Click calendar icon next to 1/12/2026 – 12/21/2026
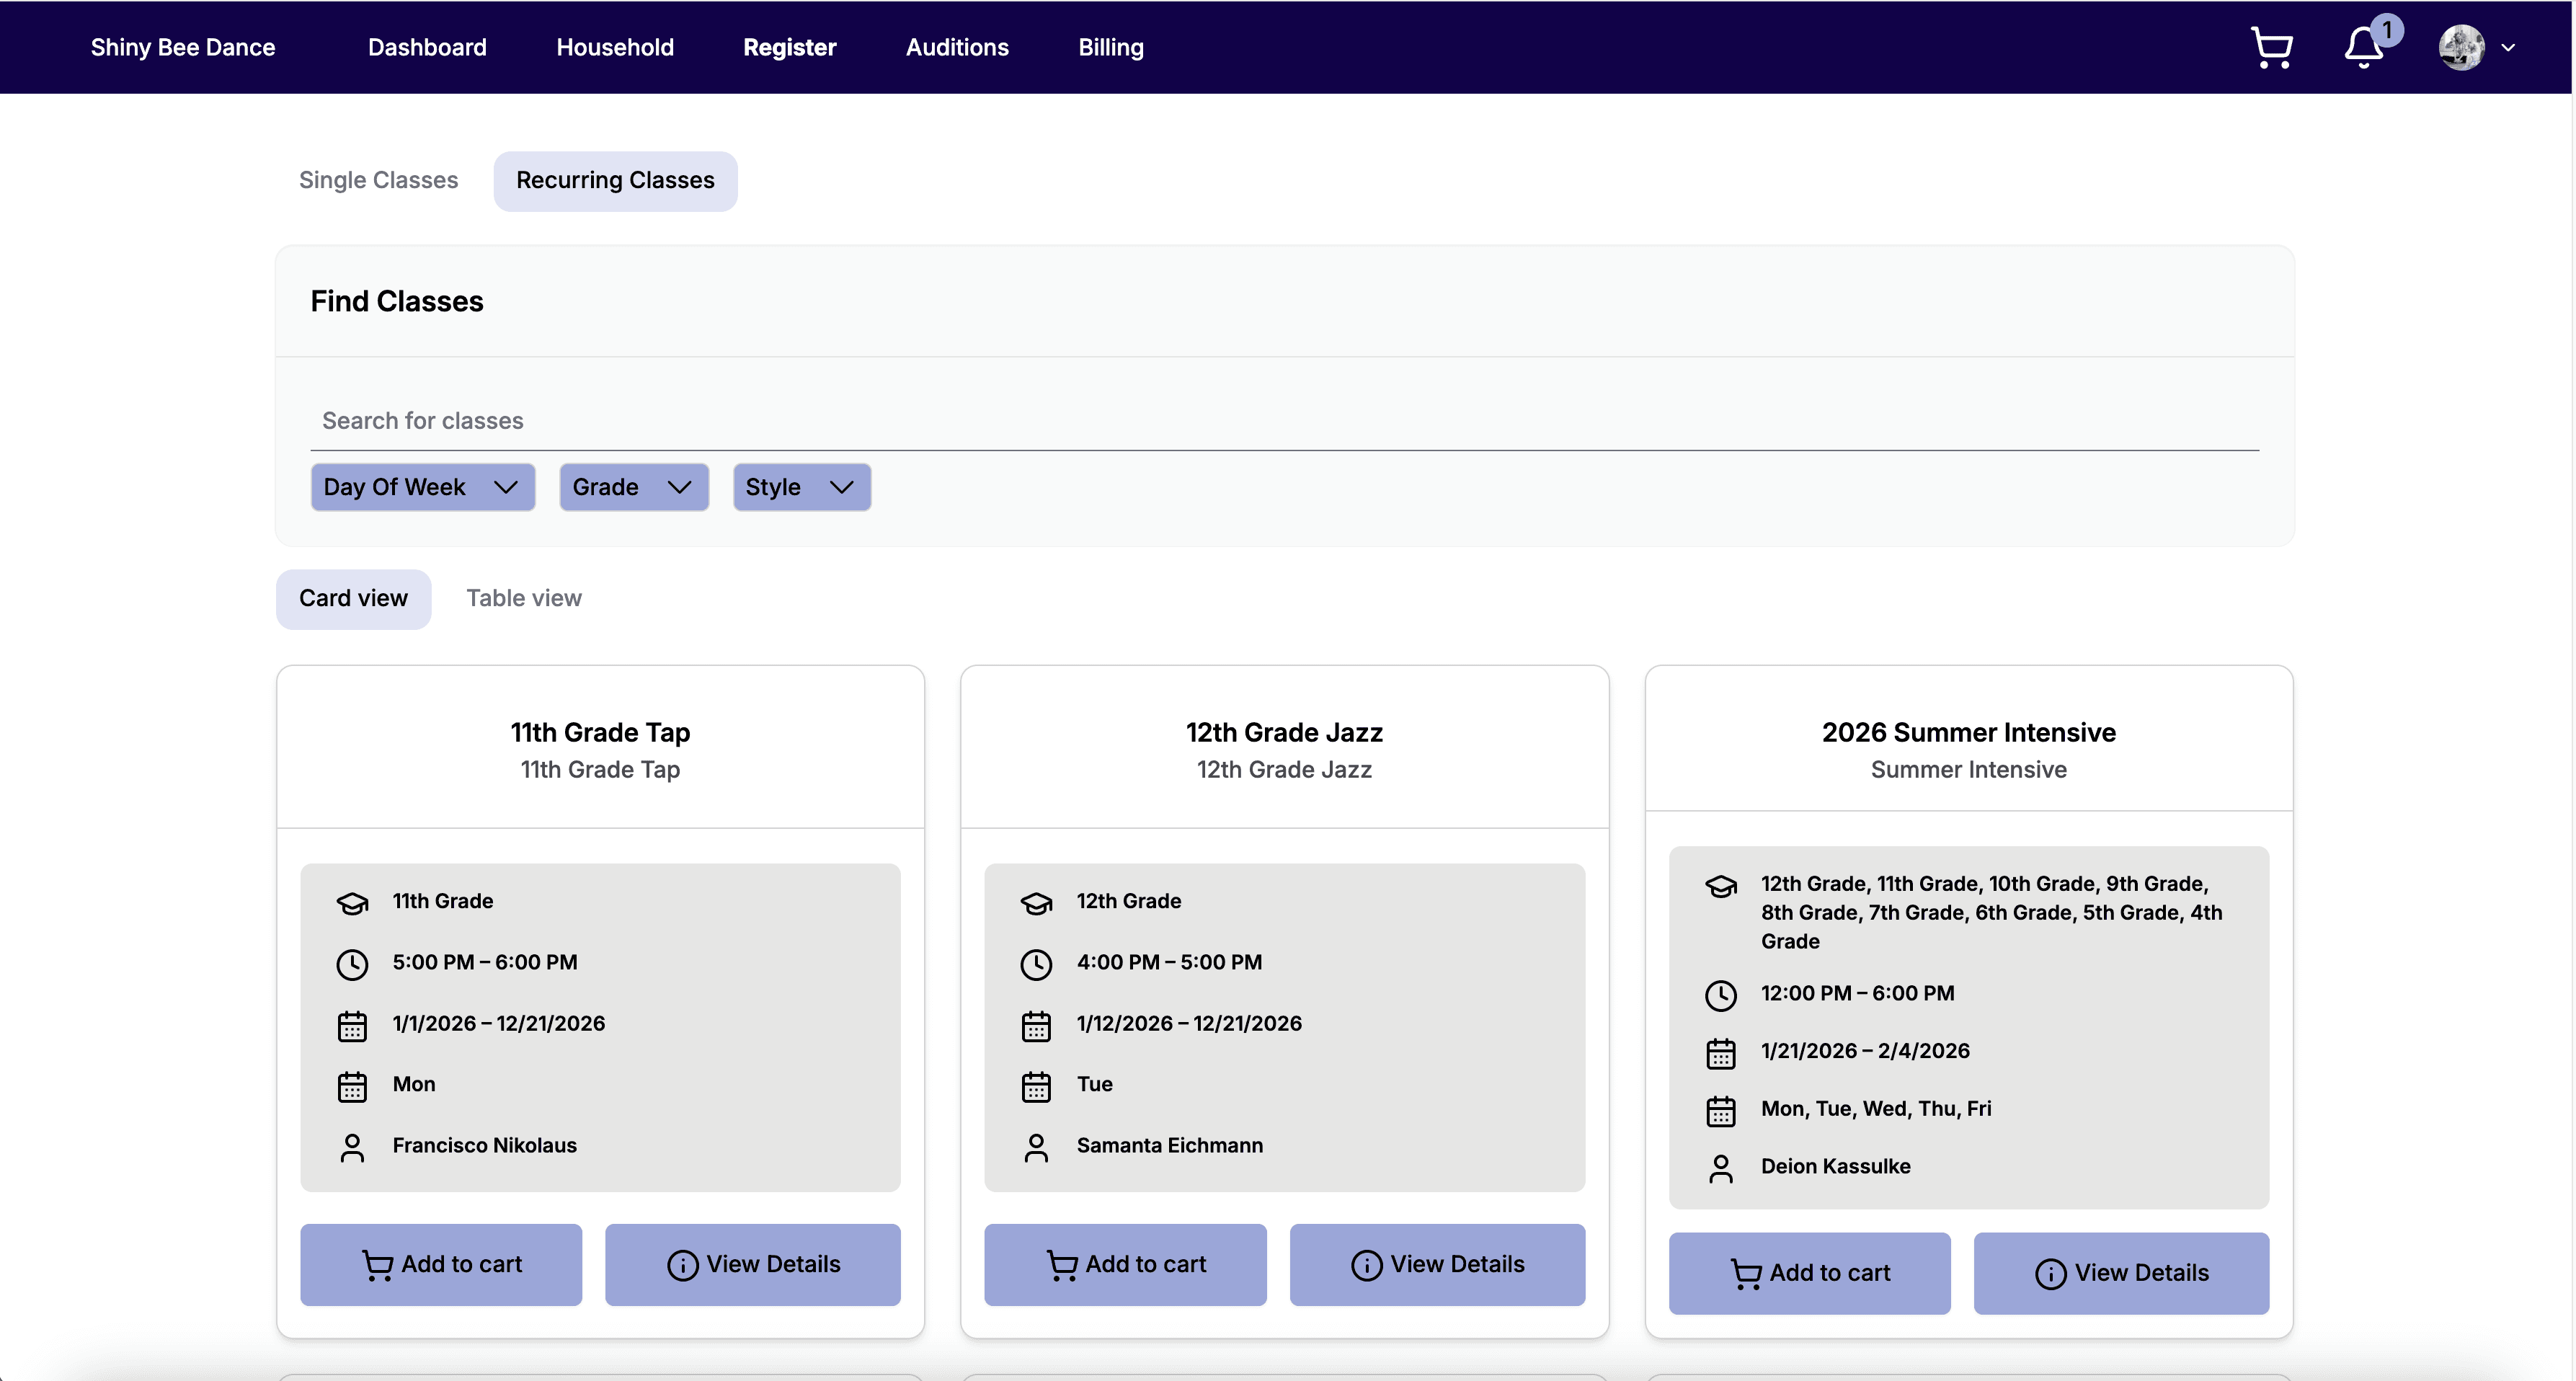Viewport: 2576px width, 1381px height. point(1036,1025)
